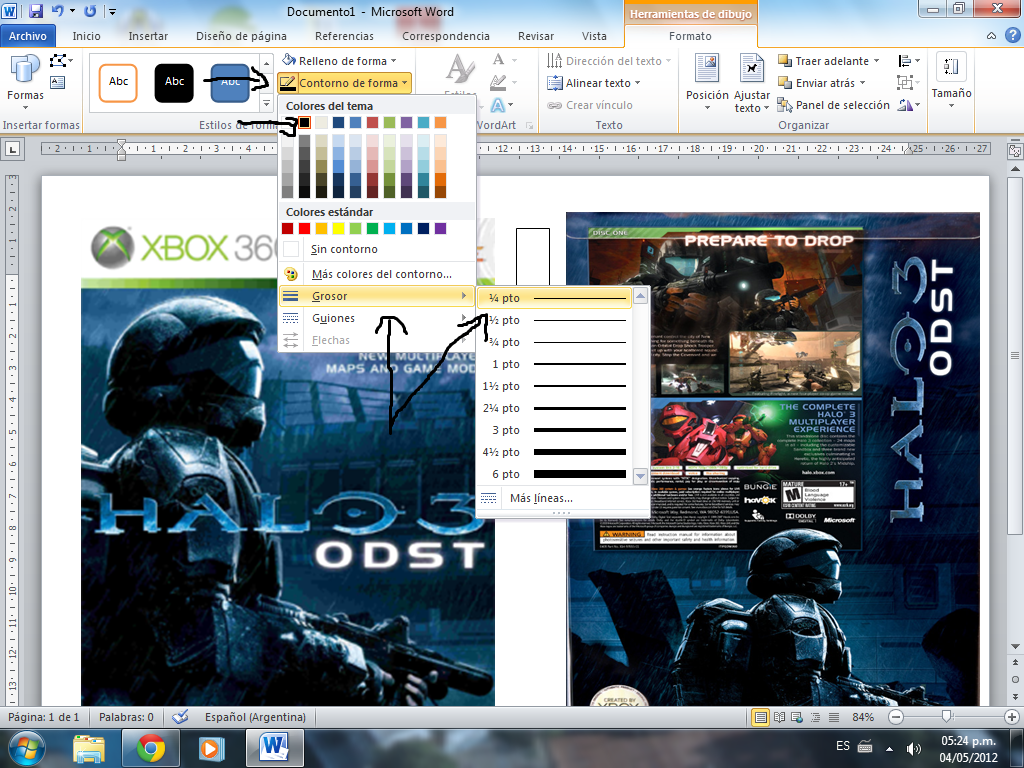Switch to Web Layout view
1024x768 pixels.
click(797, 717)
